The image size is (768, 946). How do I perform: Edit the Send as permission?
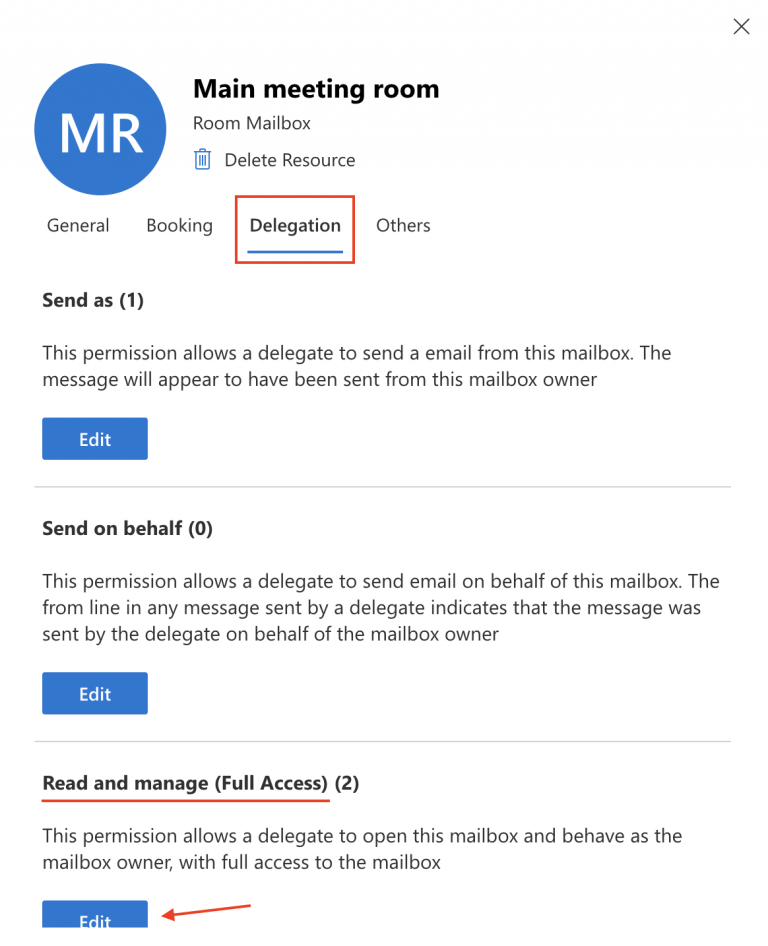point(94,438)
